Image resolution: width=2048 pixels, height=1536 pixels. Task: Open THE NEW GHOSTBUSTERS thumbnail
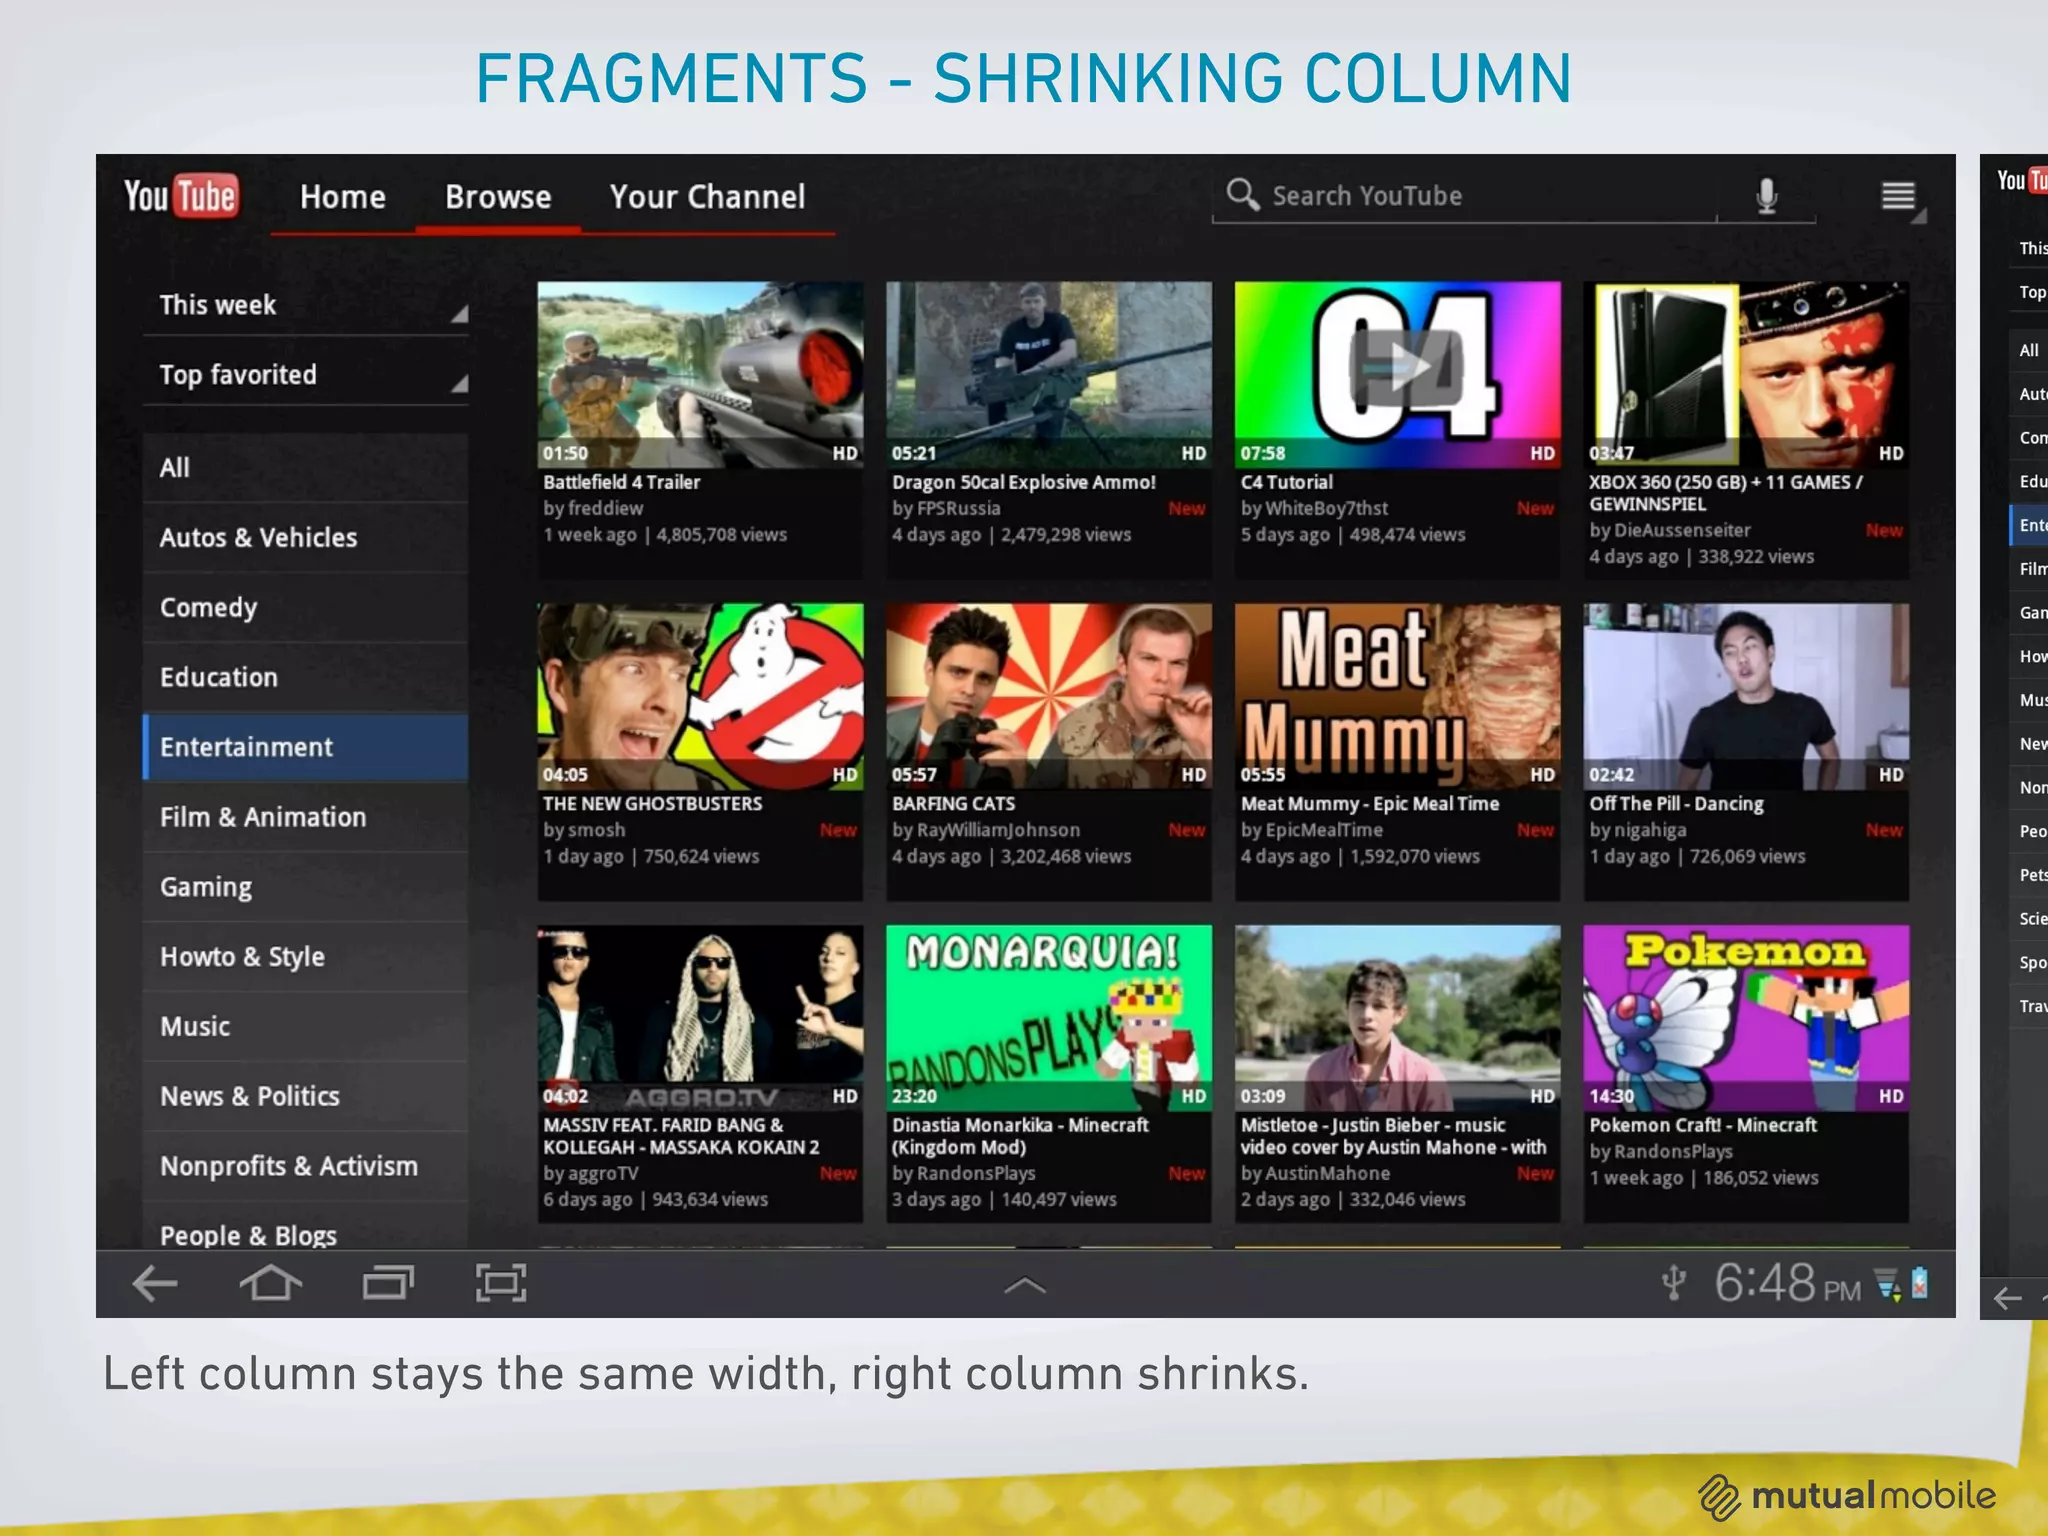700,697
